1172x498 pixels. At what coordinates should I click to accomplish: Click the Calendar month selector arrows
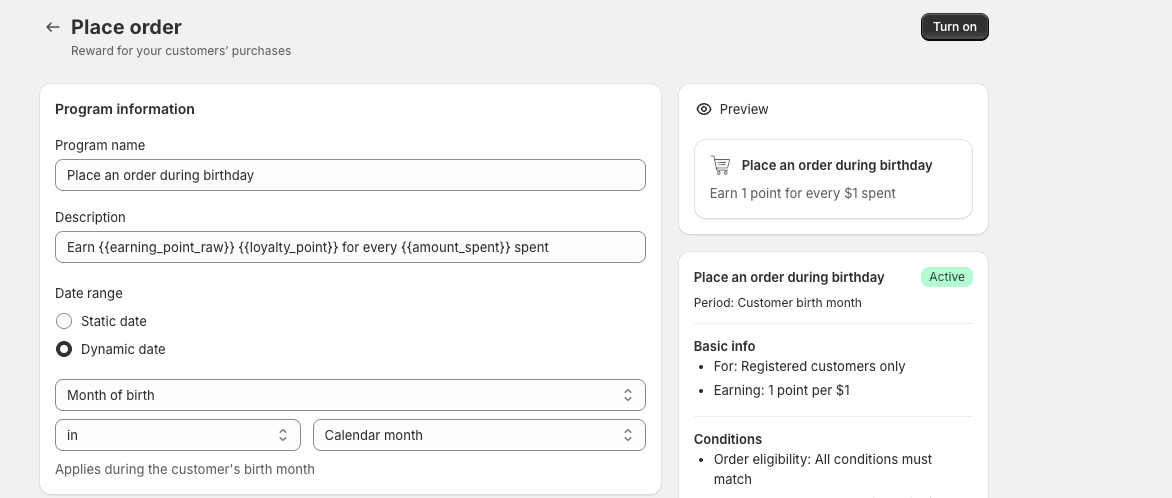(628, 435)
